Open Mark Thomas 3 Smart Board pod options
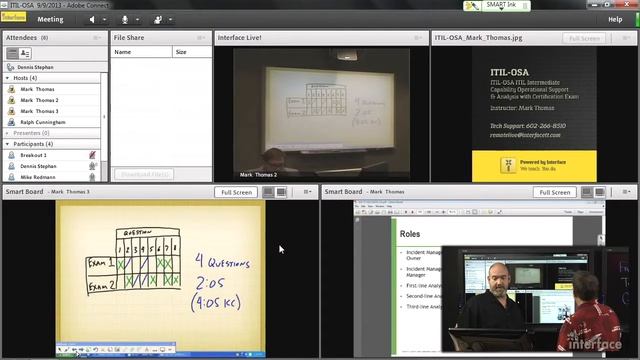The height and width of the screenshot is (360, 640). tap(308, 192)
